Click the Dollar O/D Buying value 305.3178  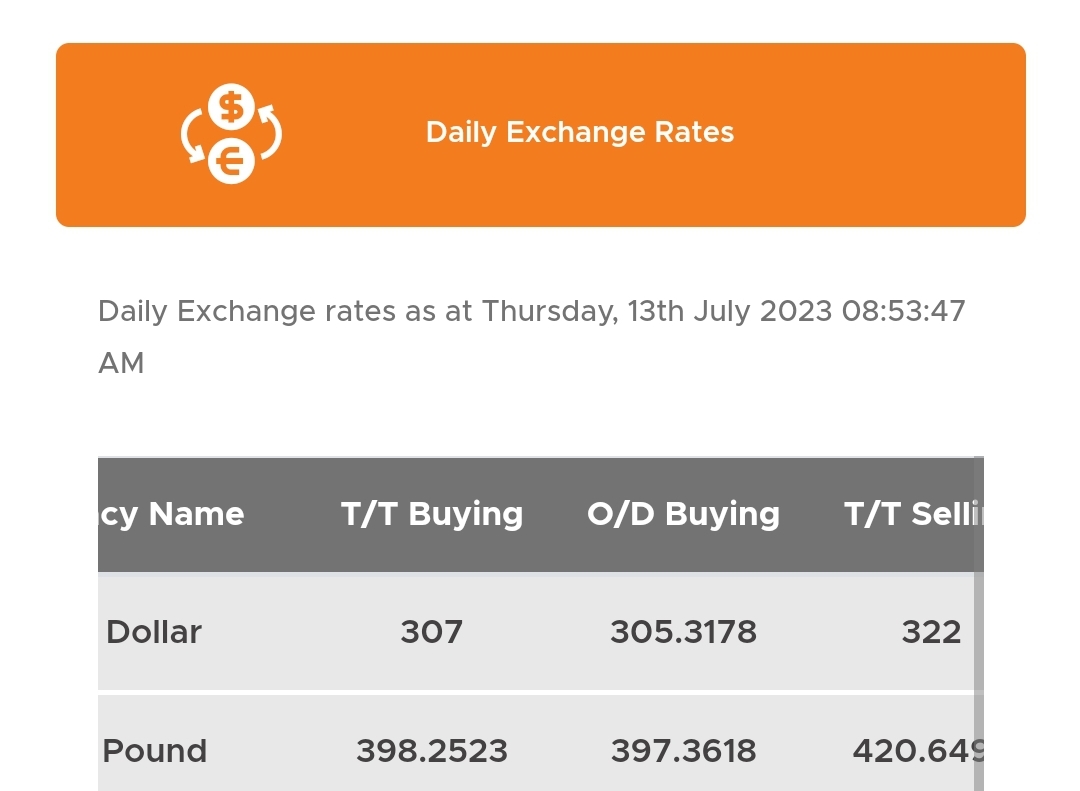(683, 632)
